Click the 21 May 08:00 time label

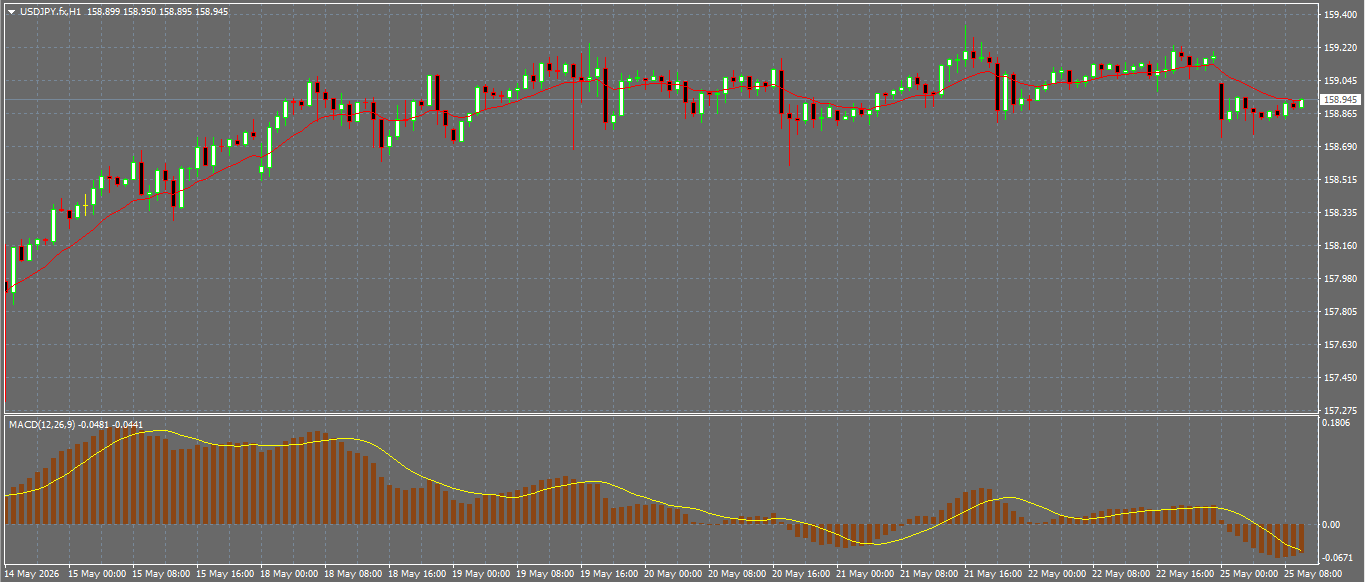(928, 575)
